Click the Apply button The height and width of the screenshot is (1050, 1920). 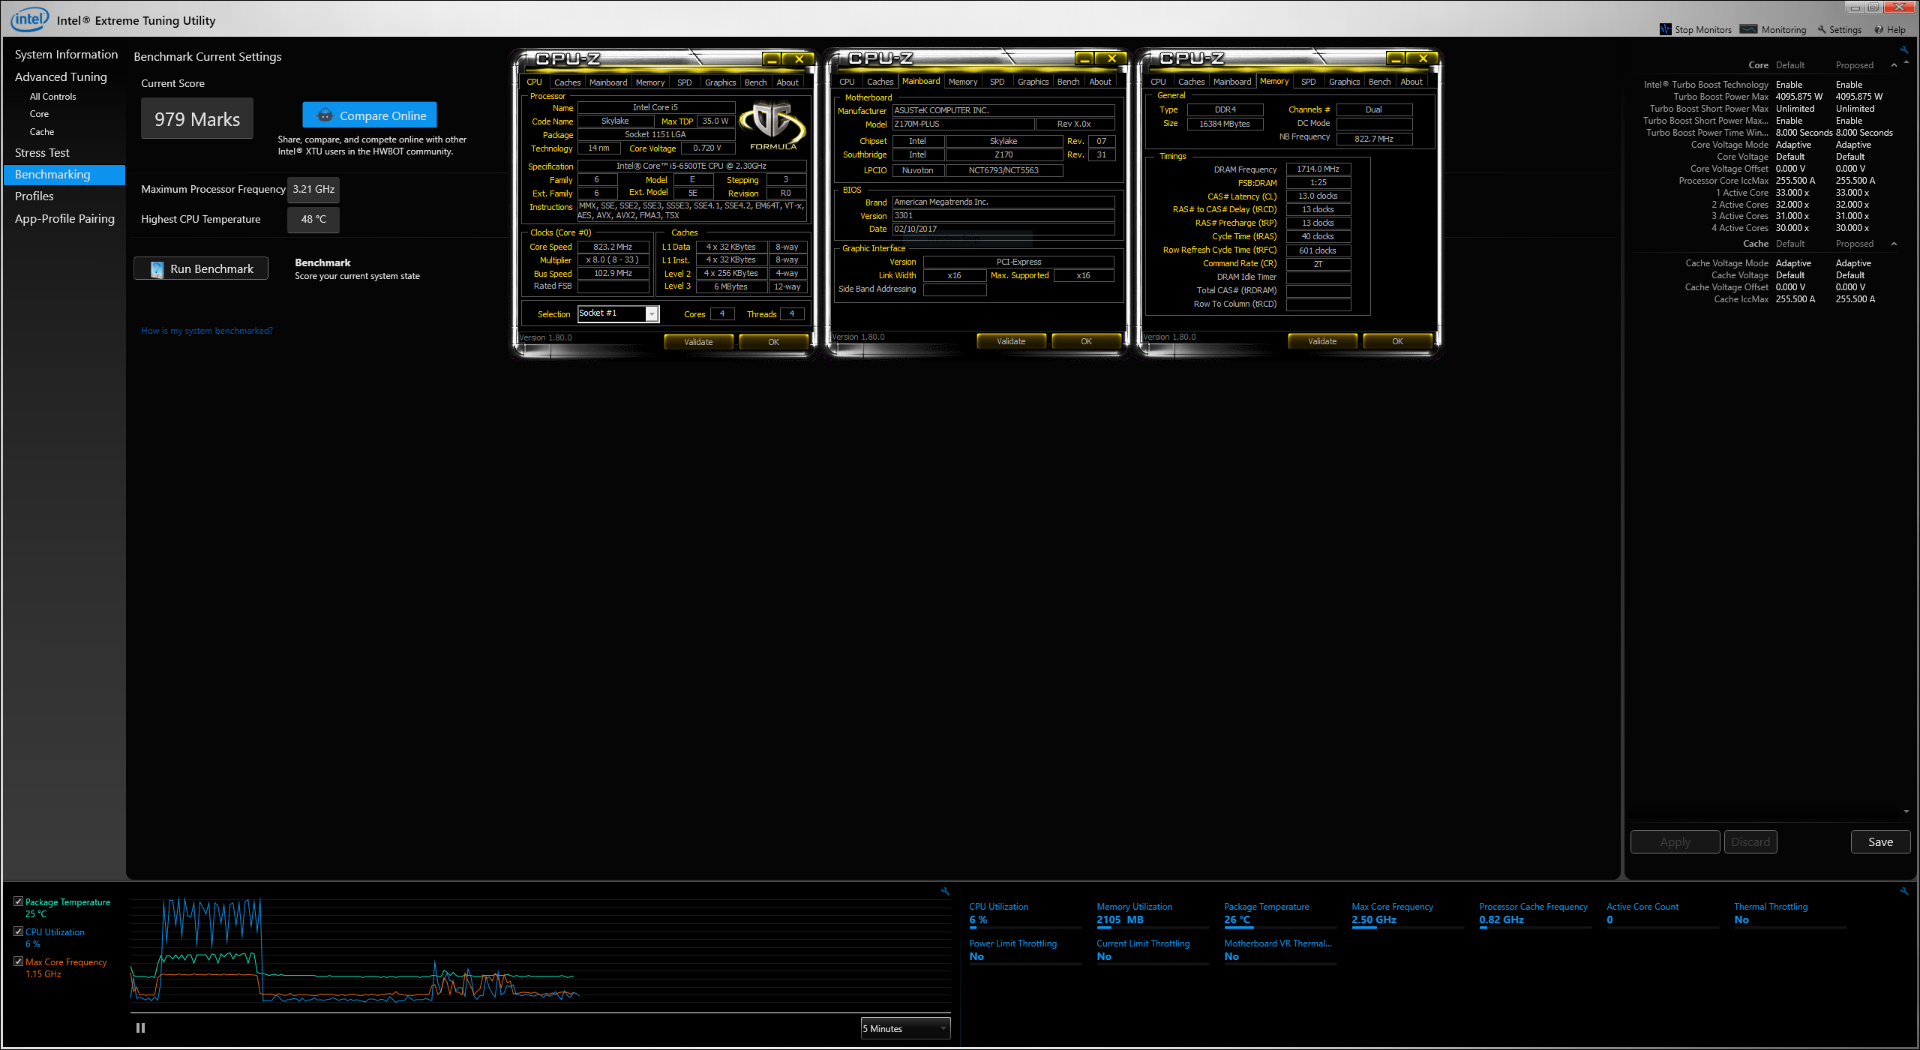coord(1675,842)
